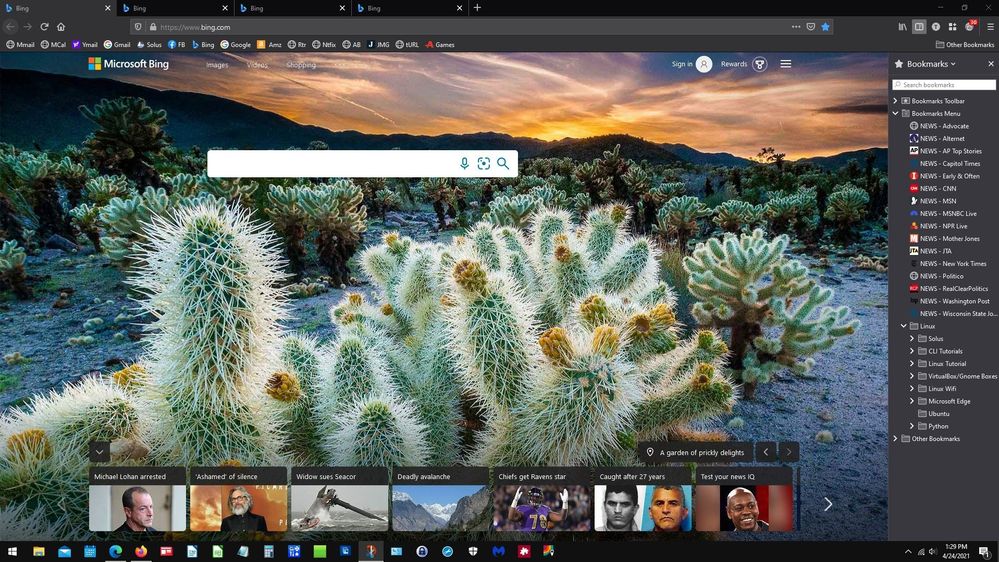Expand the Microsoft Edge folder
The width and height of the screenshot is (999, 562).
coord(912,401)
